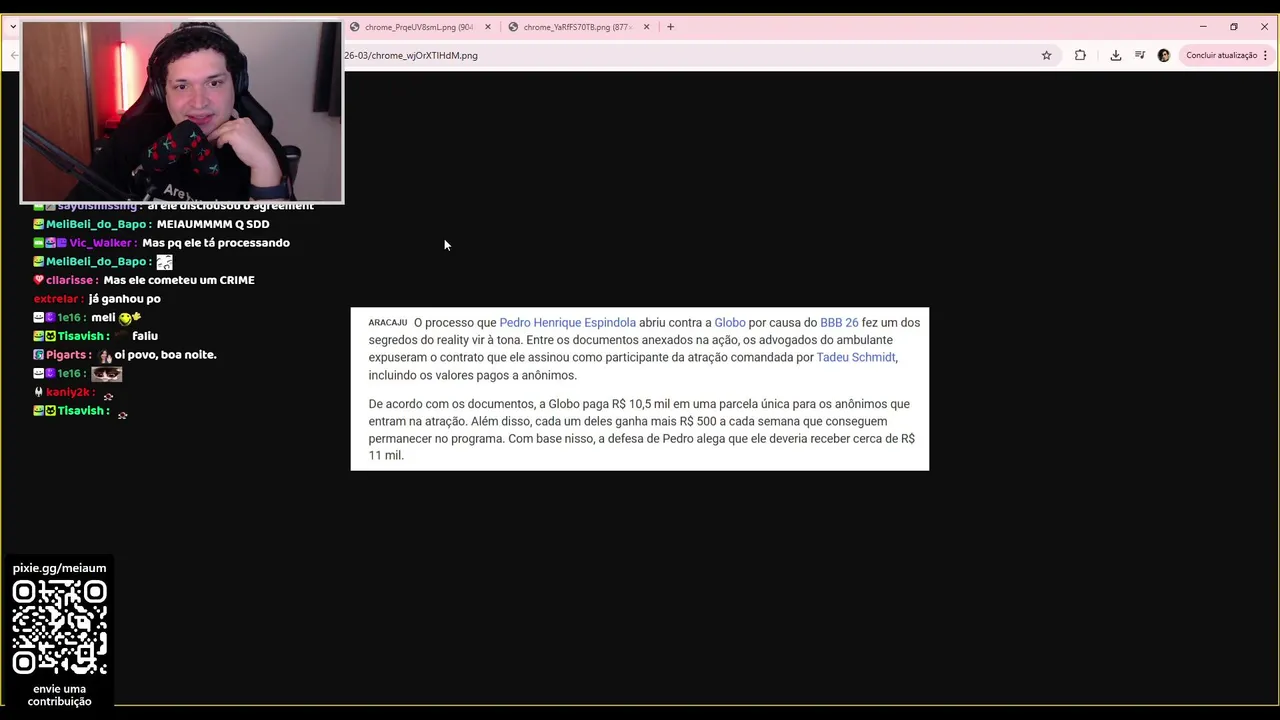Click chat message 'já ganhou po'
This screenshot has width=1280, height=720.
(x=124, y=299)
